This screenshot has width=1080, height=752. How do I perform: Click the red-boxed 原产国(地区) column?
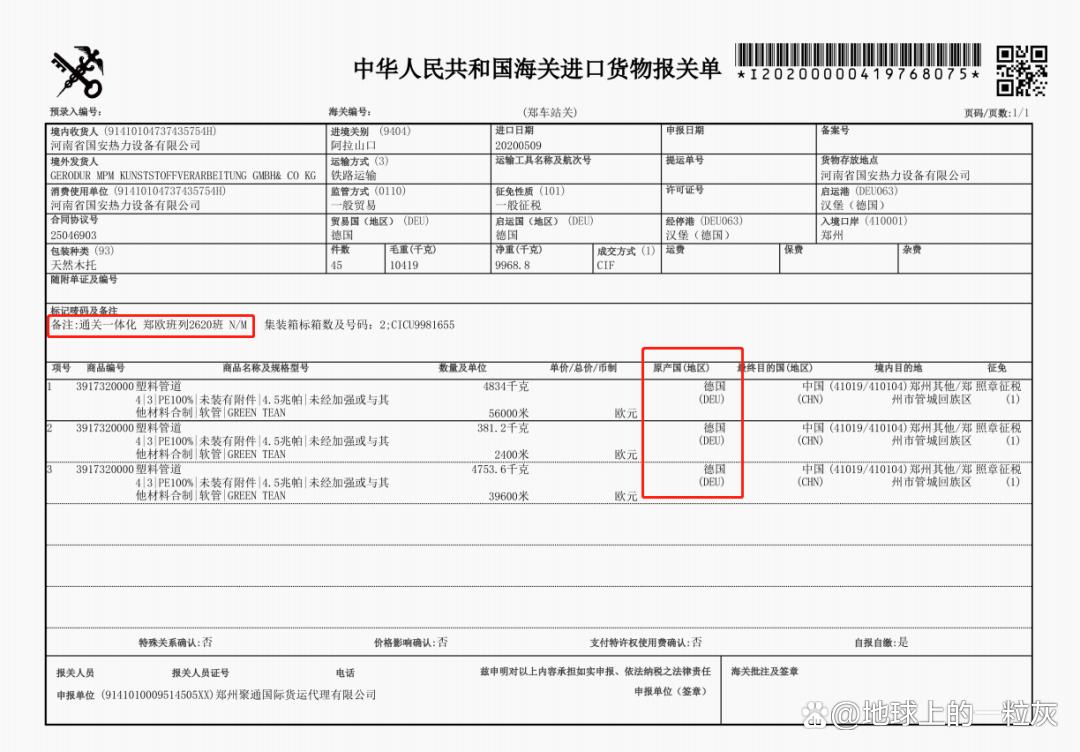pos(692,420)
